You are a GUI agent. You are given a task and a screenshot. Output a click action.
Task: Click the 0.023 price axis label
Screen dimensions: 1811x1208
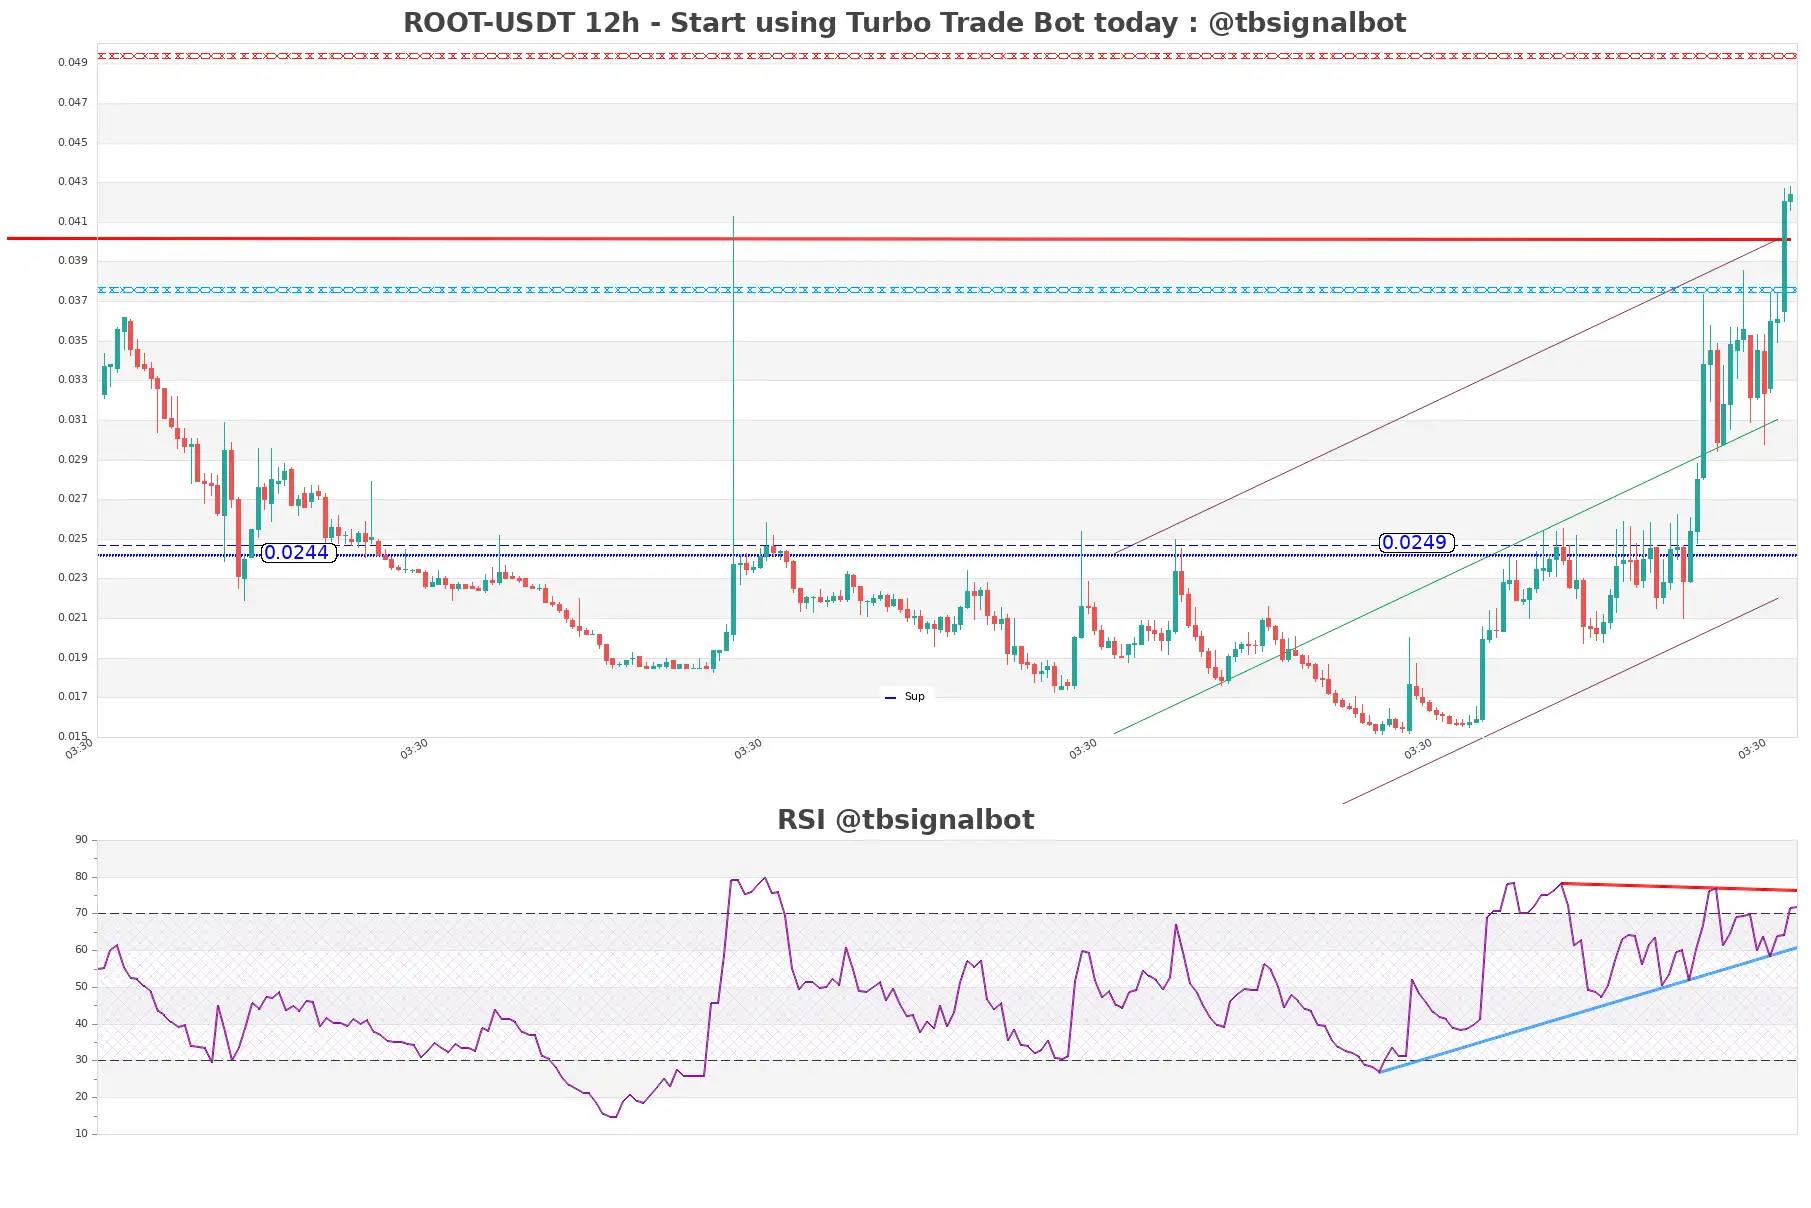click(72, 577)
